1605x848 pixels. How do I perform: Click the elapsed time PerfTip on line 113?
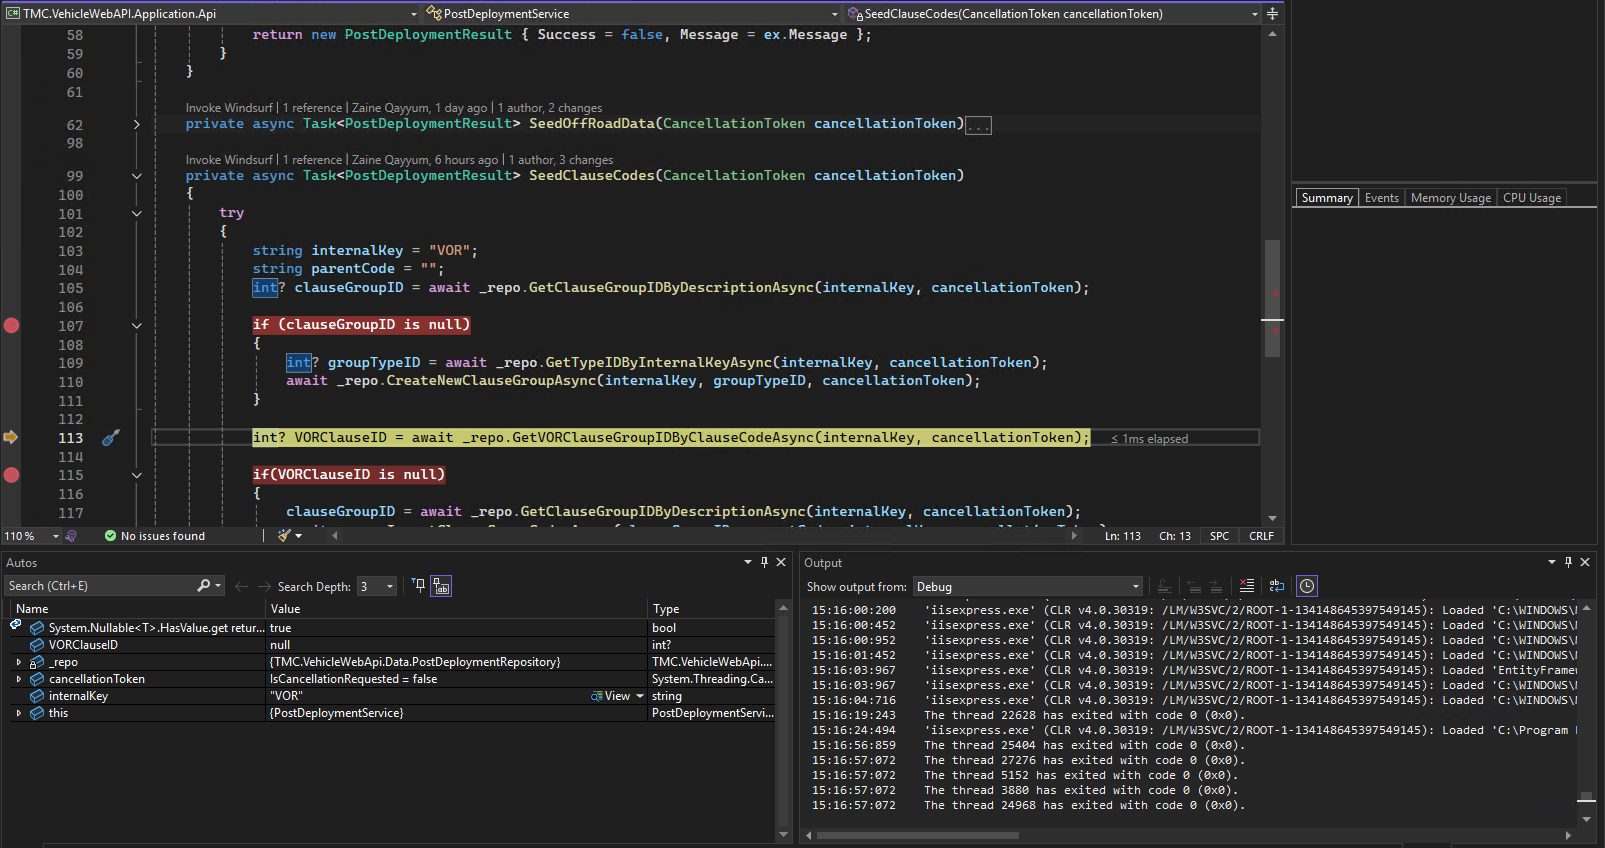click(1150, 439)
